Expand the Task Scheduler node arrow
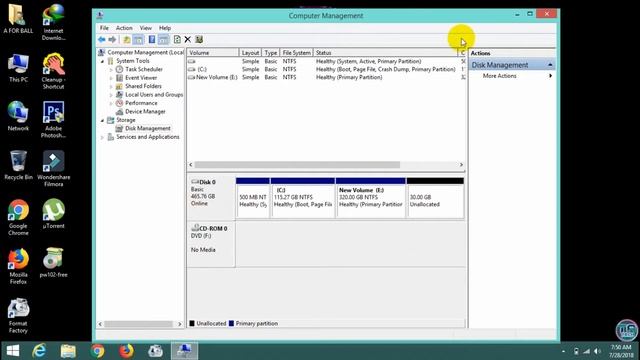This screenshot has height=360, width=640. [111, 70]
